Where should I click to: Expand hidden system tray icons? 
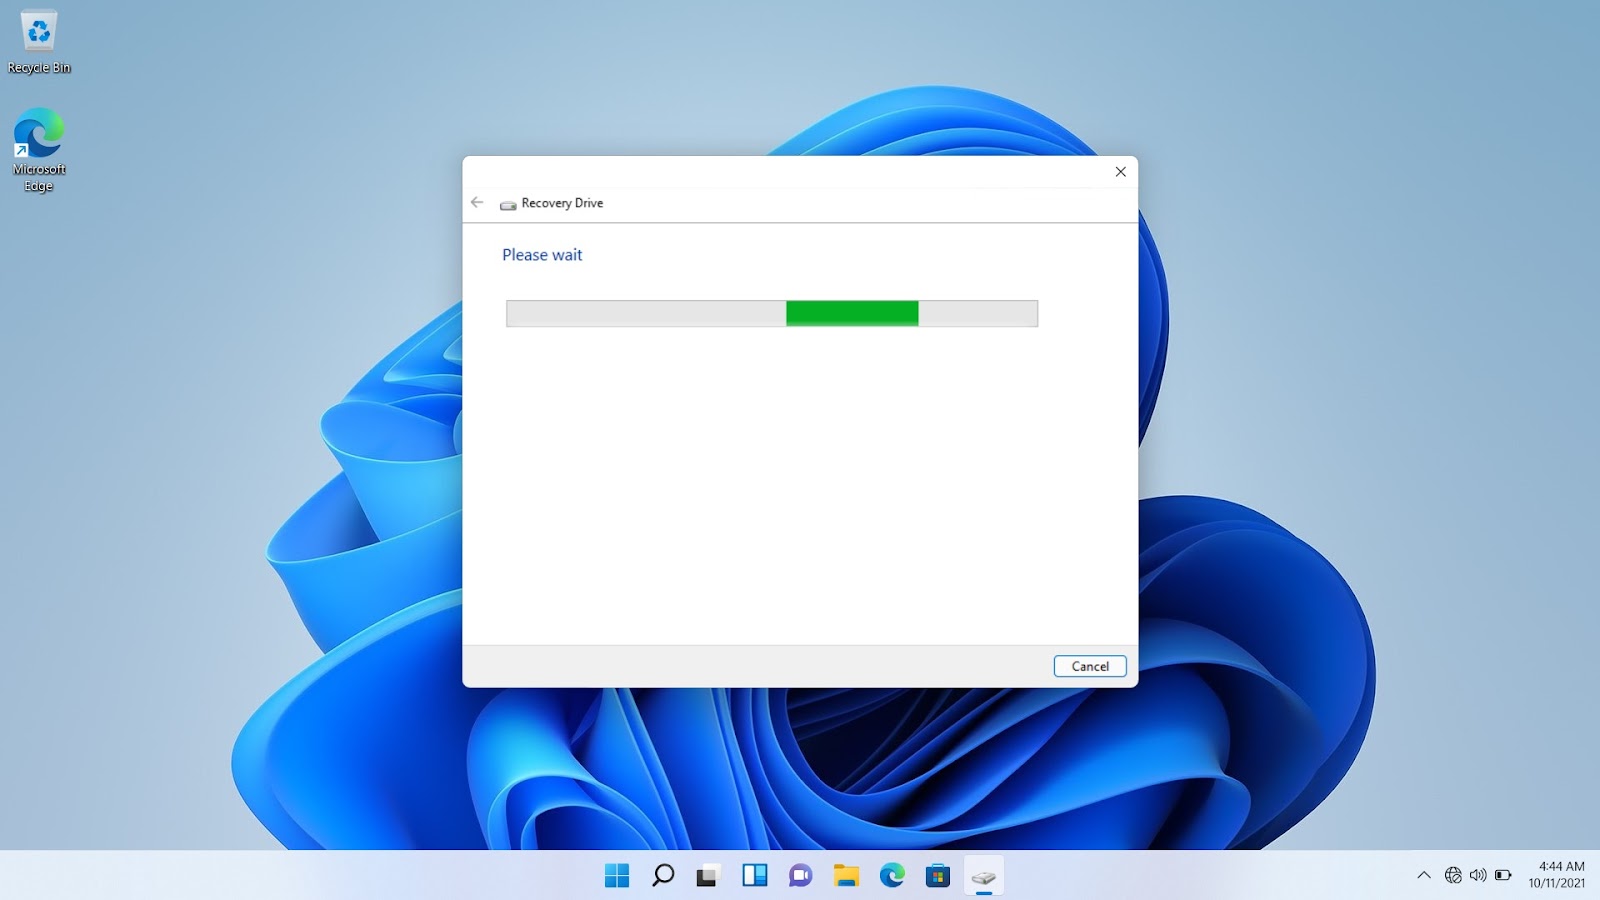[1424, 873]
